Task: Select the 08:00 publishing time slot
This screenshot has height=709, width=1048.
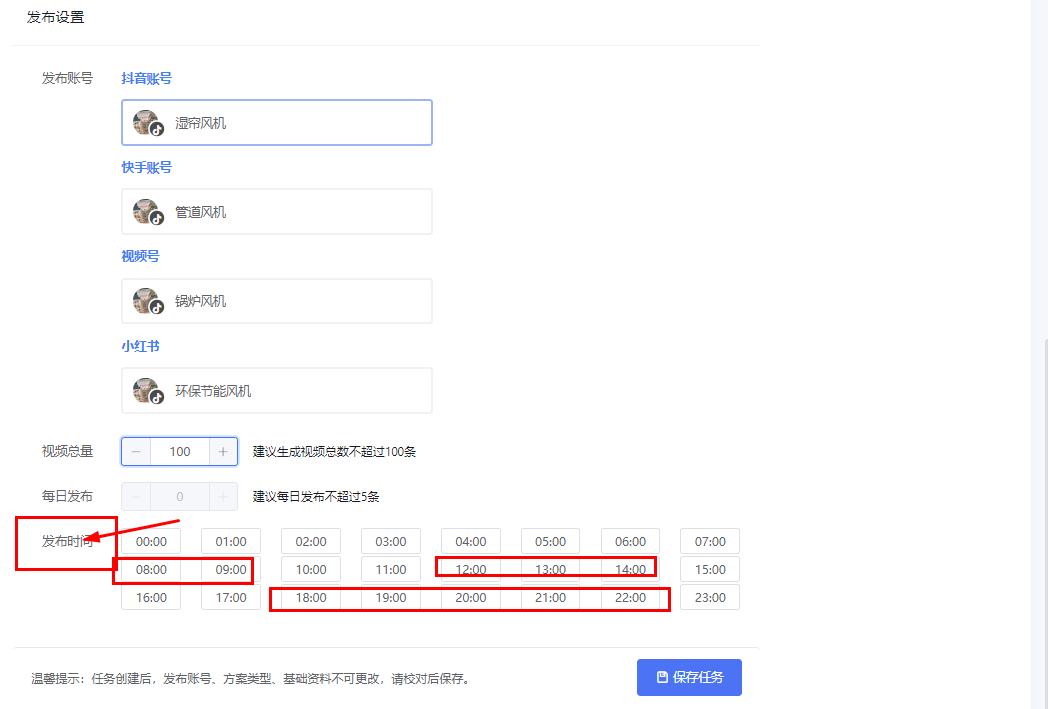Action: pyautogui.click(x=150, y=569)
